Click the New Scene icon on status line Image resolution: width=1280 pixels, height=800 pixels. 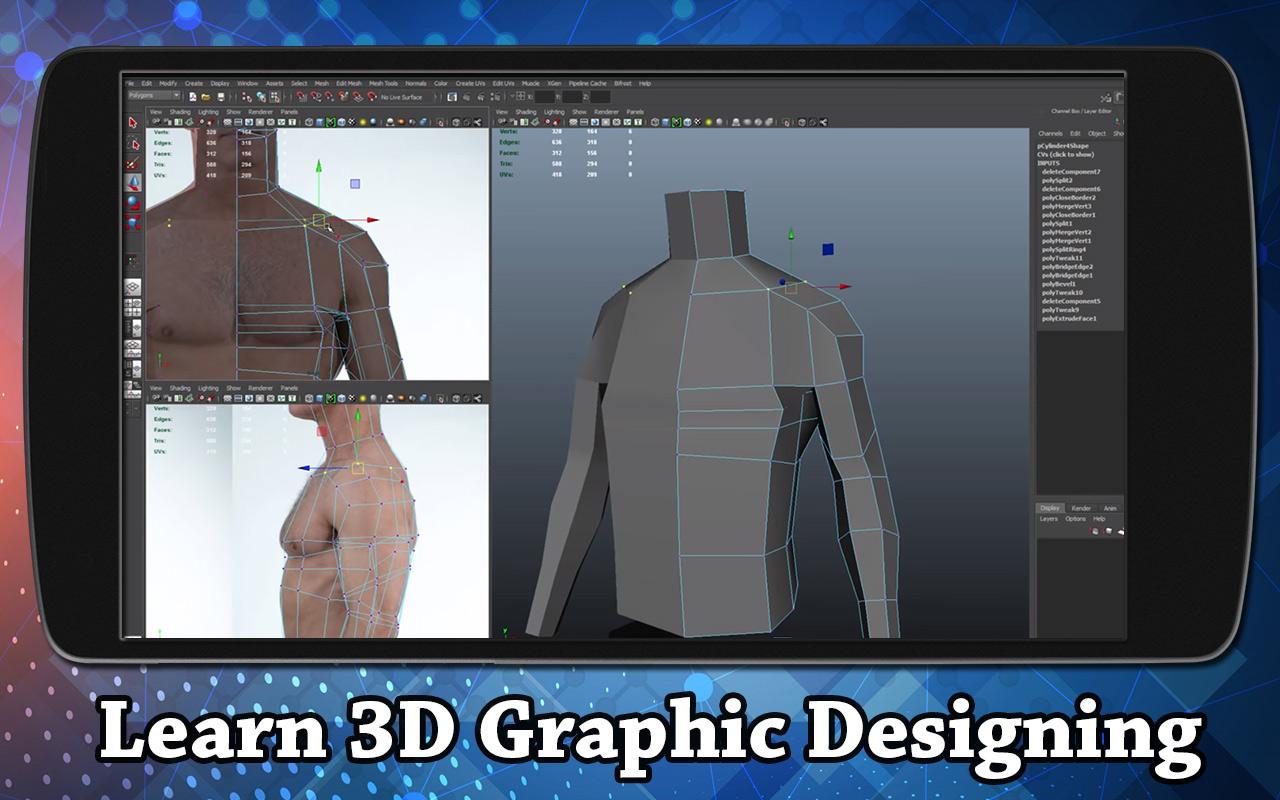click(x=191, y=97)
